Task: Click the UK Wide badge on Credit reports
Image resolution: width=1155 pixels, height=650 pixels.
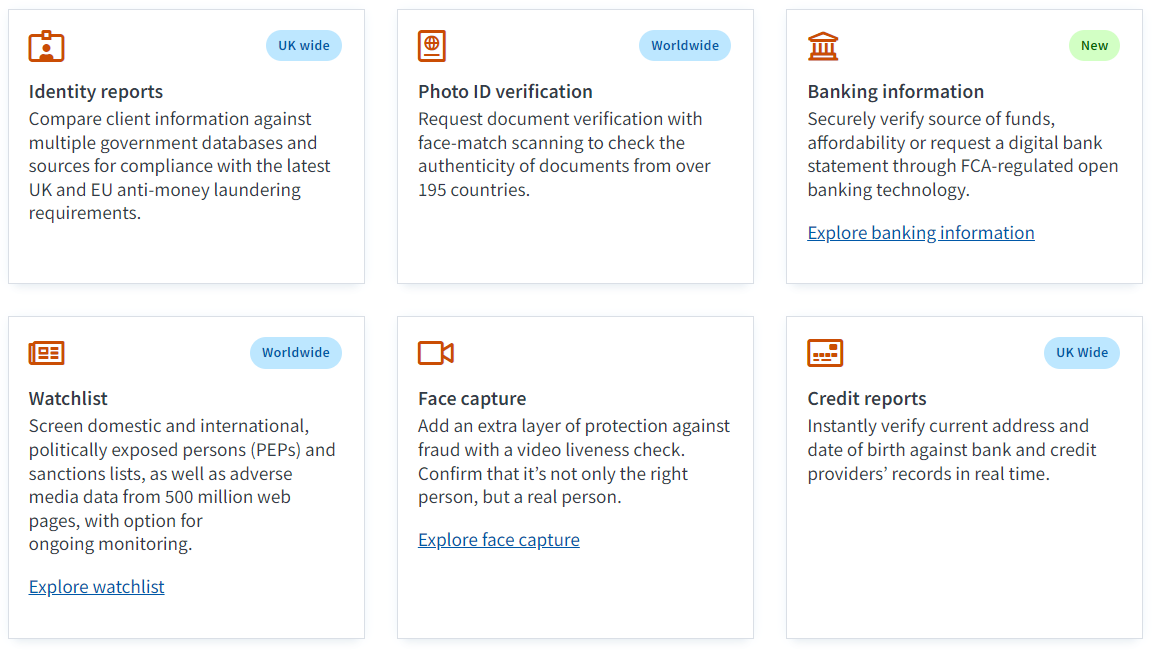Action: (1081, 352)
